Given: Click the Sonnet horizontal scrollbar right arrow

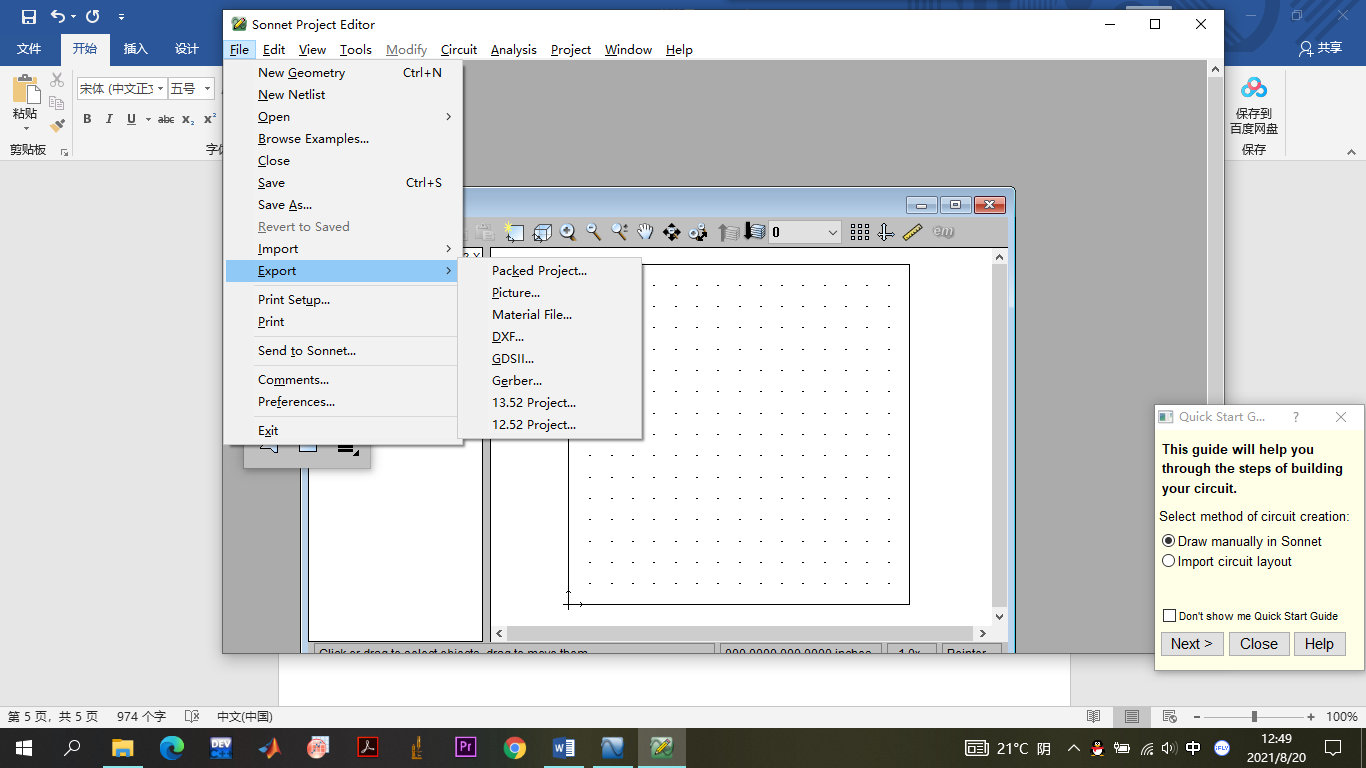Looking at the screenshot, I should pos(982,634).
